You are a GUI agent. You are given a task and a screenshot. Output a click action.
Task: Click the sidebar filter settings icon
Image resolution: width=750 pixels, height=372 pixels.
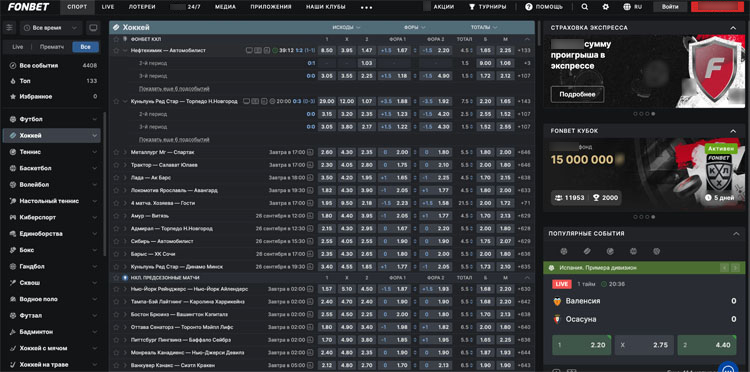(10, 28)
